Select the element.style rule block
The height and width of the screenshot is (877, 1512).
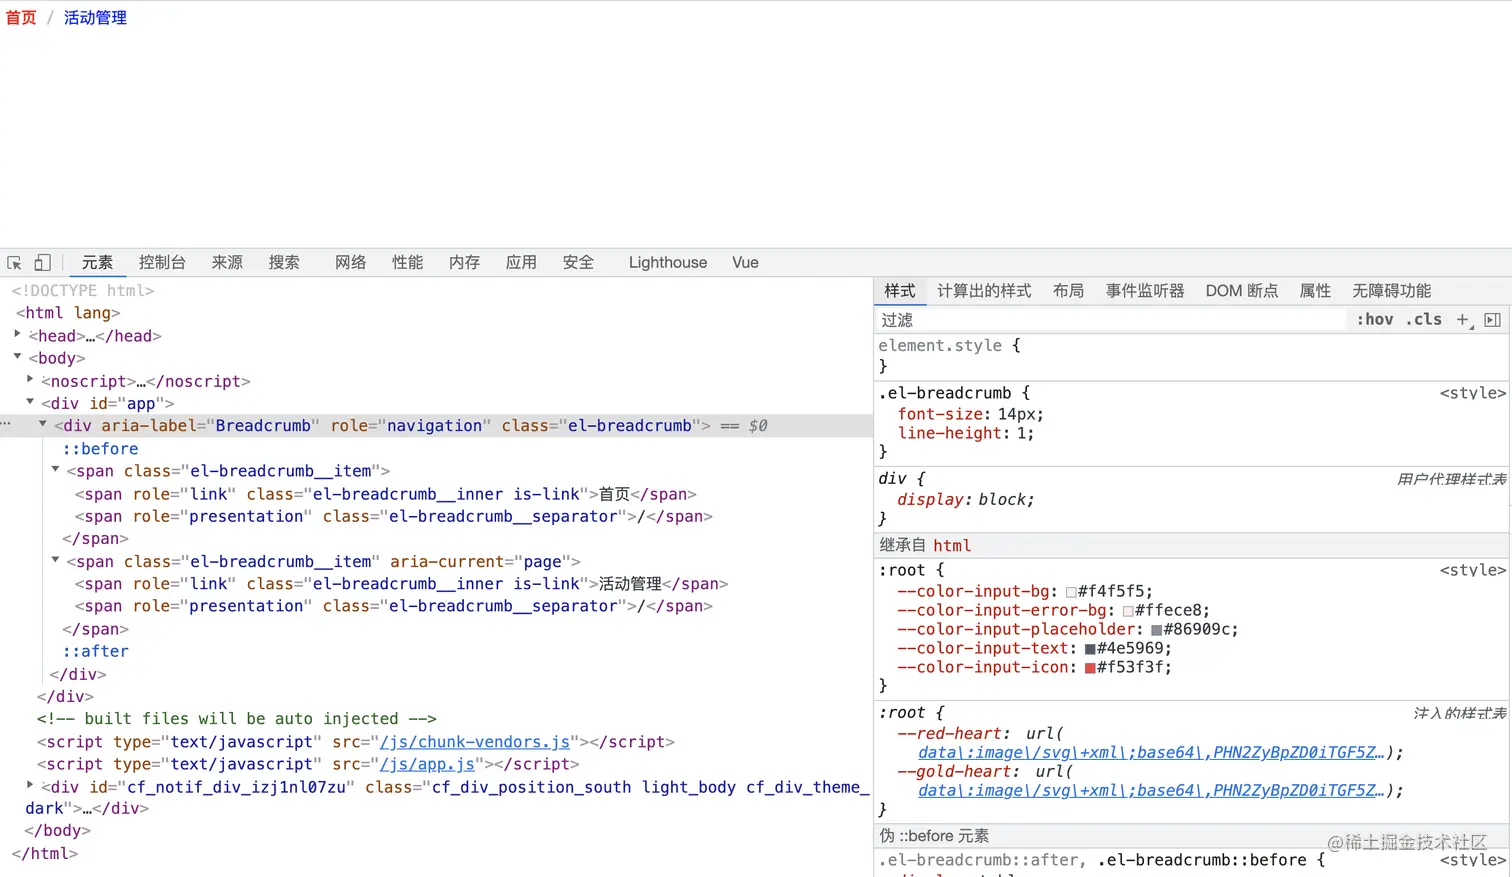(x=1192, y=356)
